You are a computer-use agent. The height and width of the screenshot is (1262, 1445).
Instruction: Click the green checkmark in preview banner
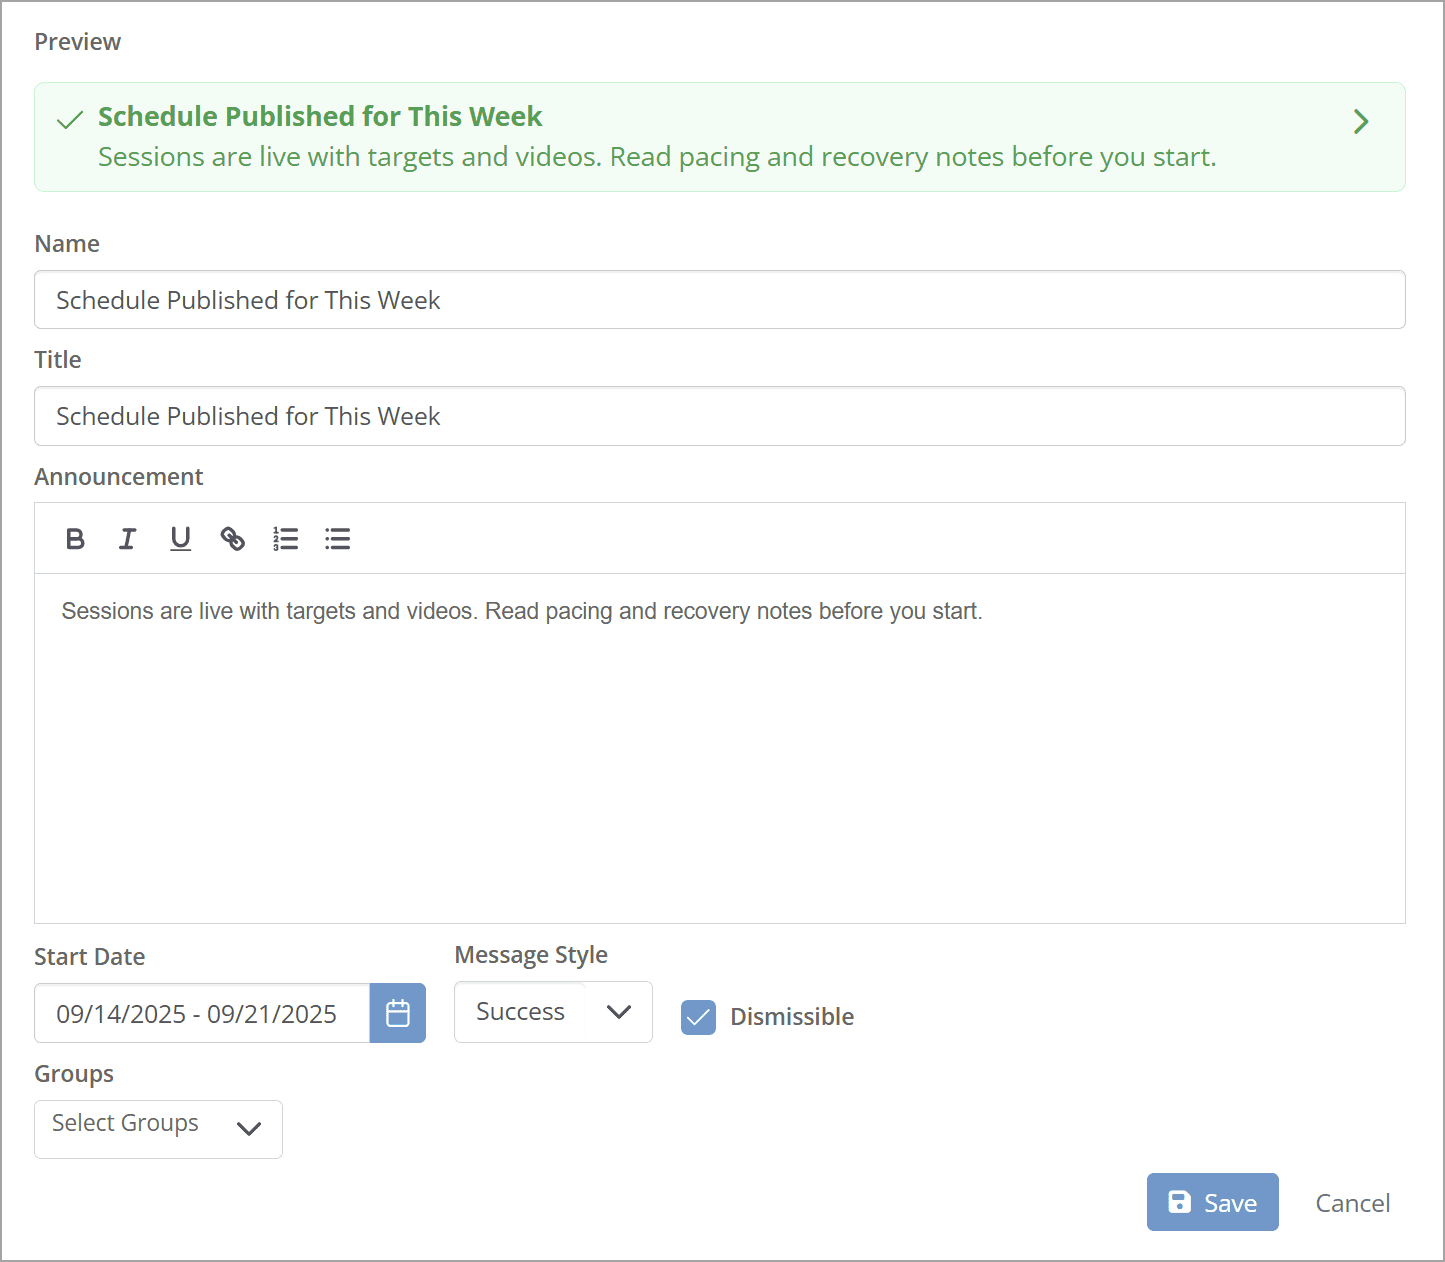pos(70,121)
